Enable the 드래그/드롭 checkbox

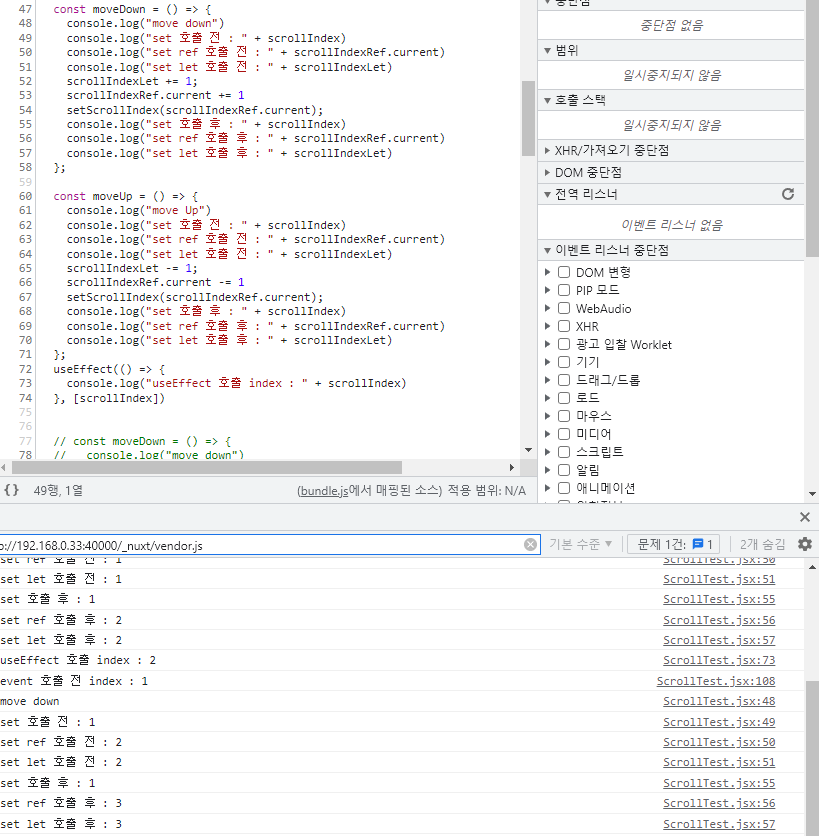click(564, 380)
